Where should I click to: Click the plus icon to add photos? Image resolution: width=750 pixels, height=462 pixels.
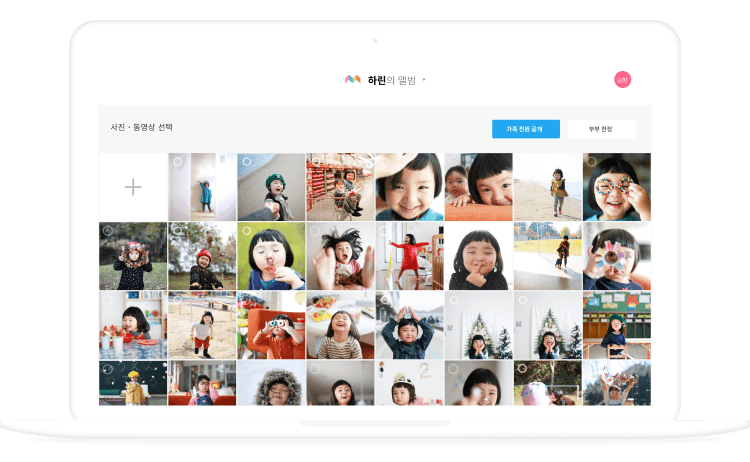coord(132,187)
